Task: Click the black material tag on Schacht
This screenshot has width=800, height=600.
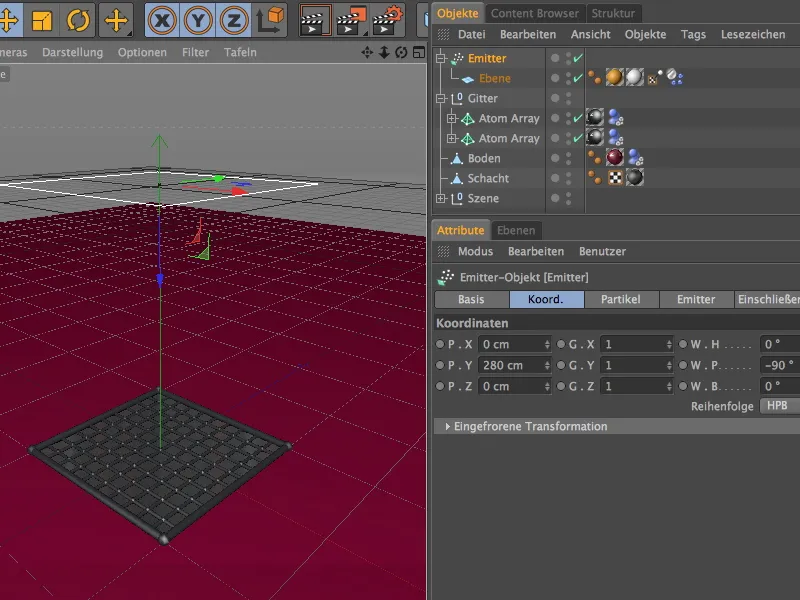Action: pyautogui.click(x=634, y=178)
